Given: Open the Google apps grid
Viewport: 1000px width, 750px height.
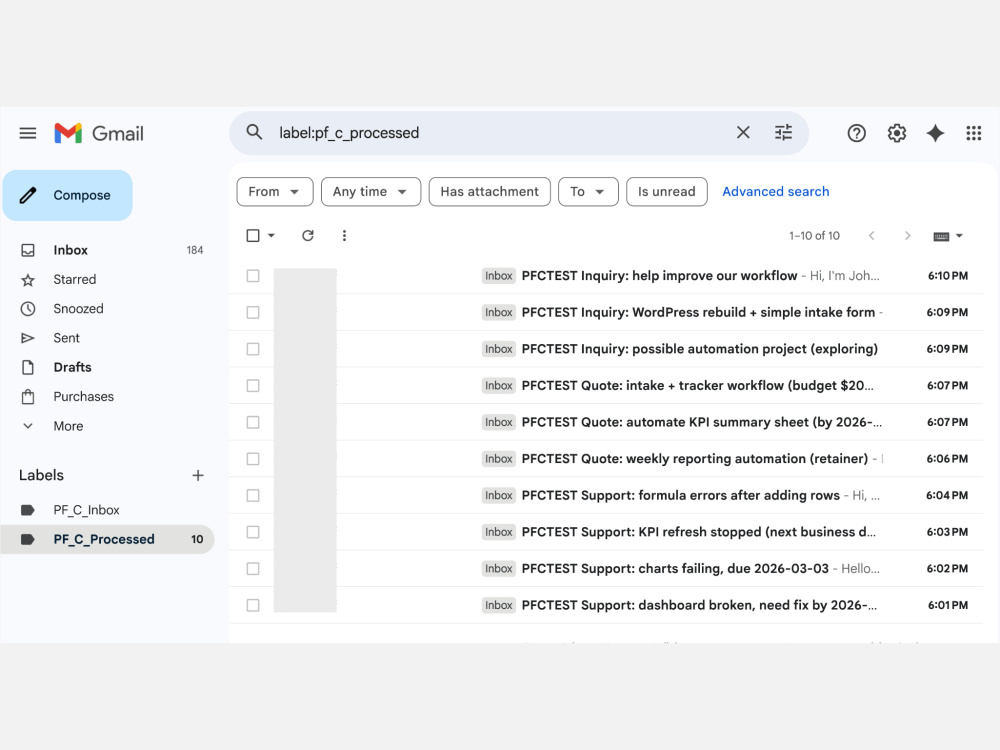Looking at the screenshot, I should click(973, 133).
